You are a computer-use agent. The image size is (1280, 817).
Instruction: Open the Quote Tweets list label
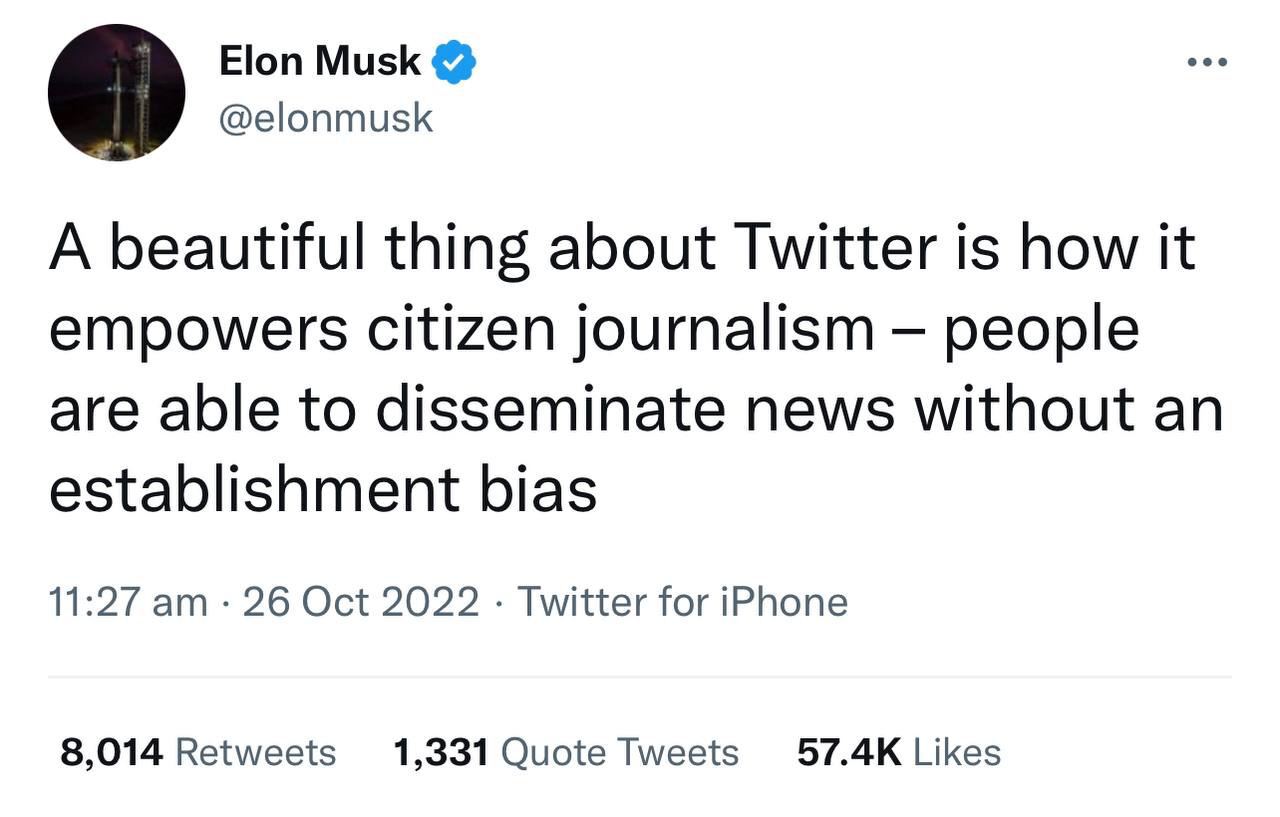(x=619, y=752)
